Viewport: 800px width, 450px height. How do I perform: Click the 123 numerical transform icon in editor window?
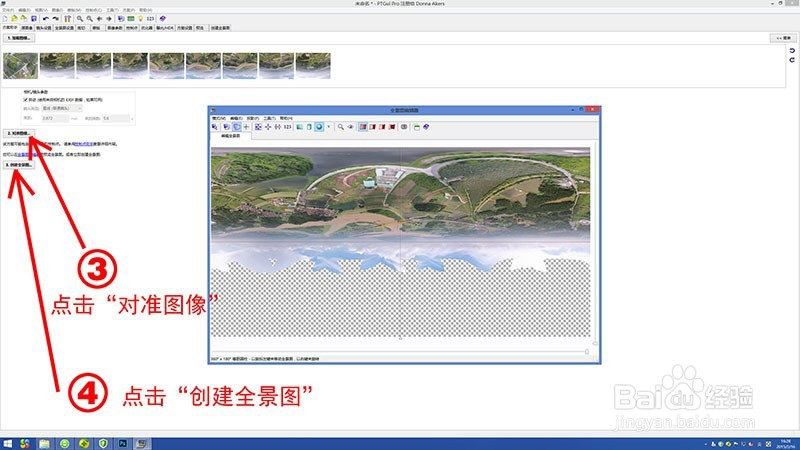pyautogui.click(x=288, y=127)
